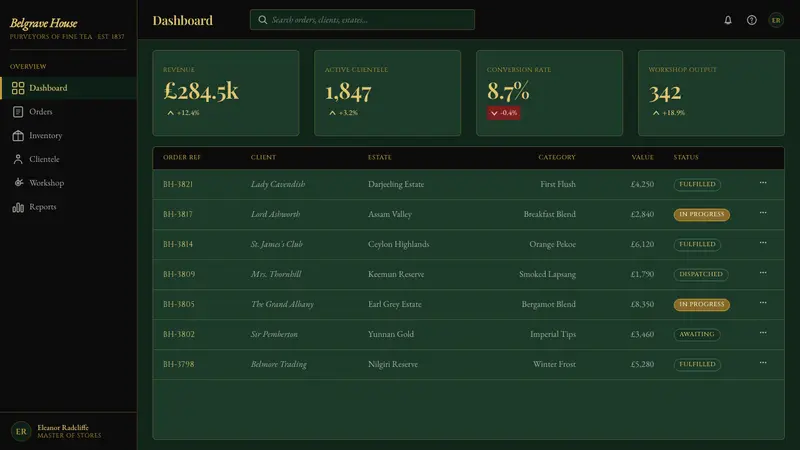The image size is (800, 450).
Task: Sort by Order Ref column header
Action: [182, 157]
